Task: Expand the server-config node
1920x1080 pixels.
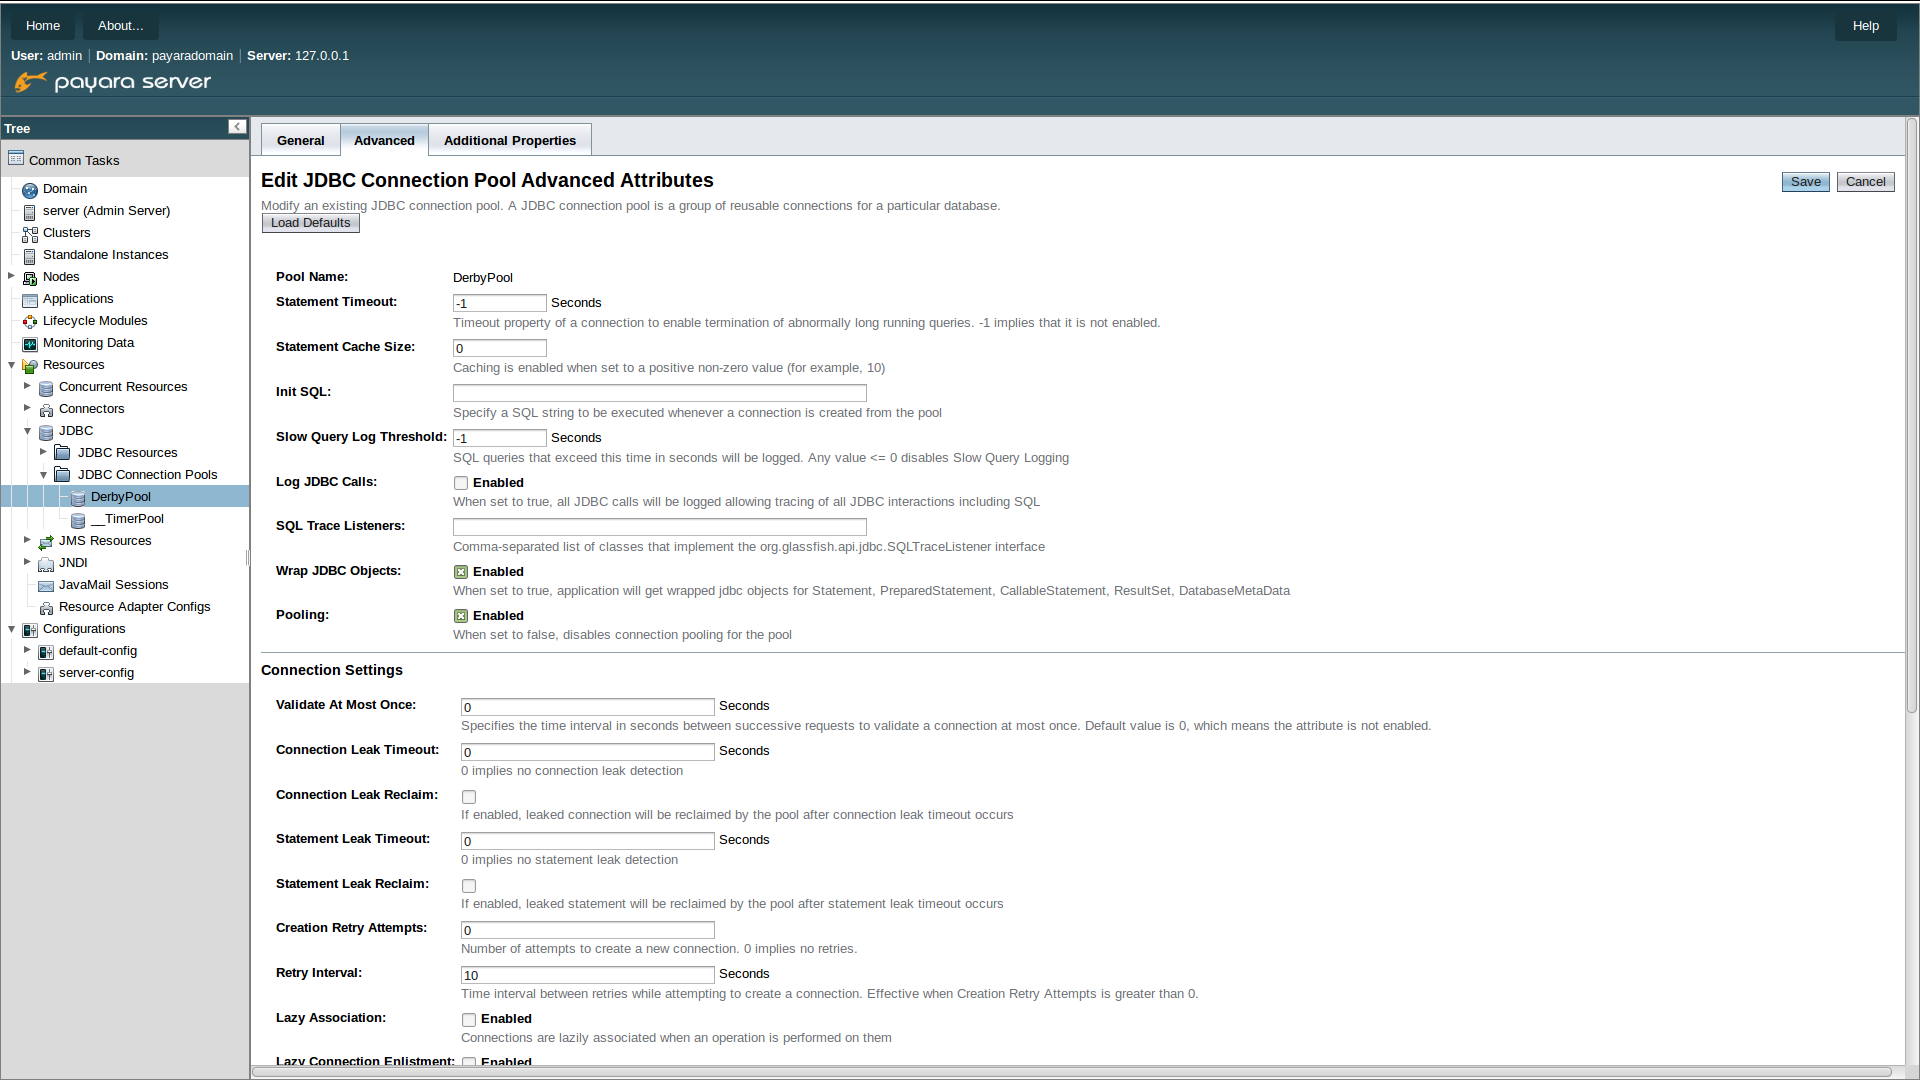Action: click(26, 672)
